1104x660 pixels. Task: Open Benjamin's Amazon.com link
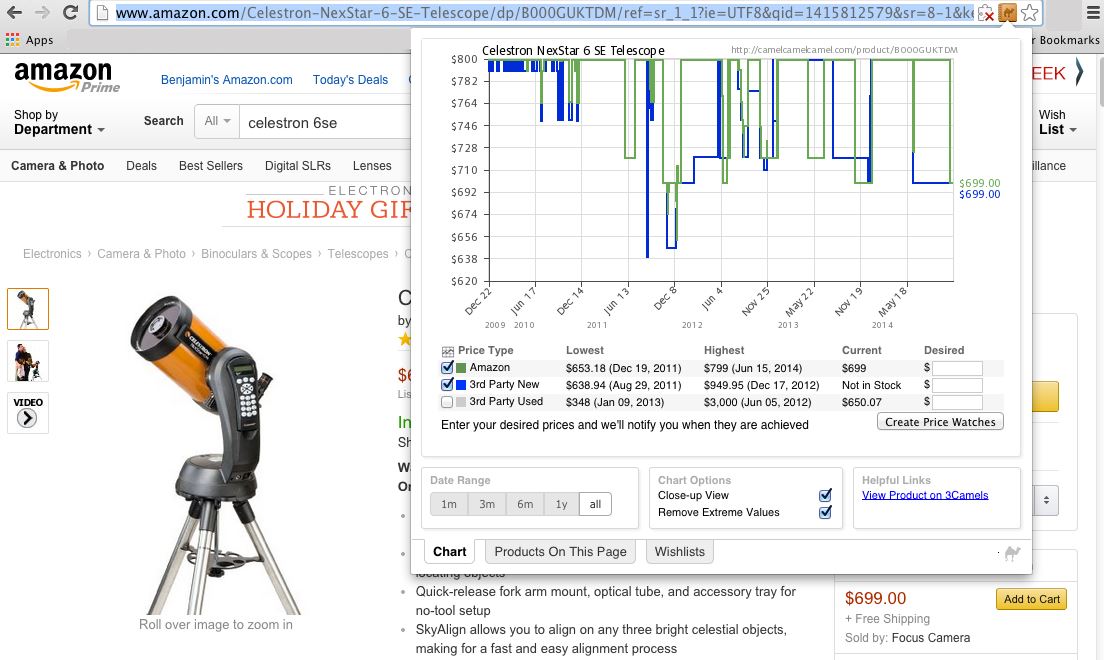pyautogui.click(x=227, y=80)
